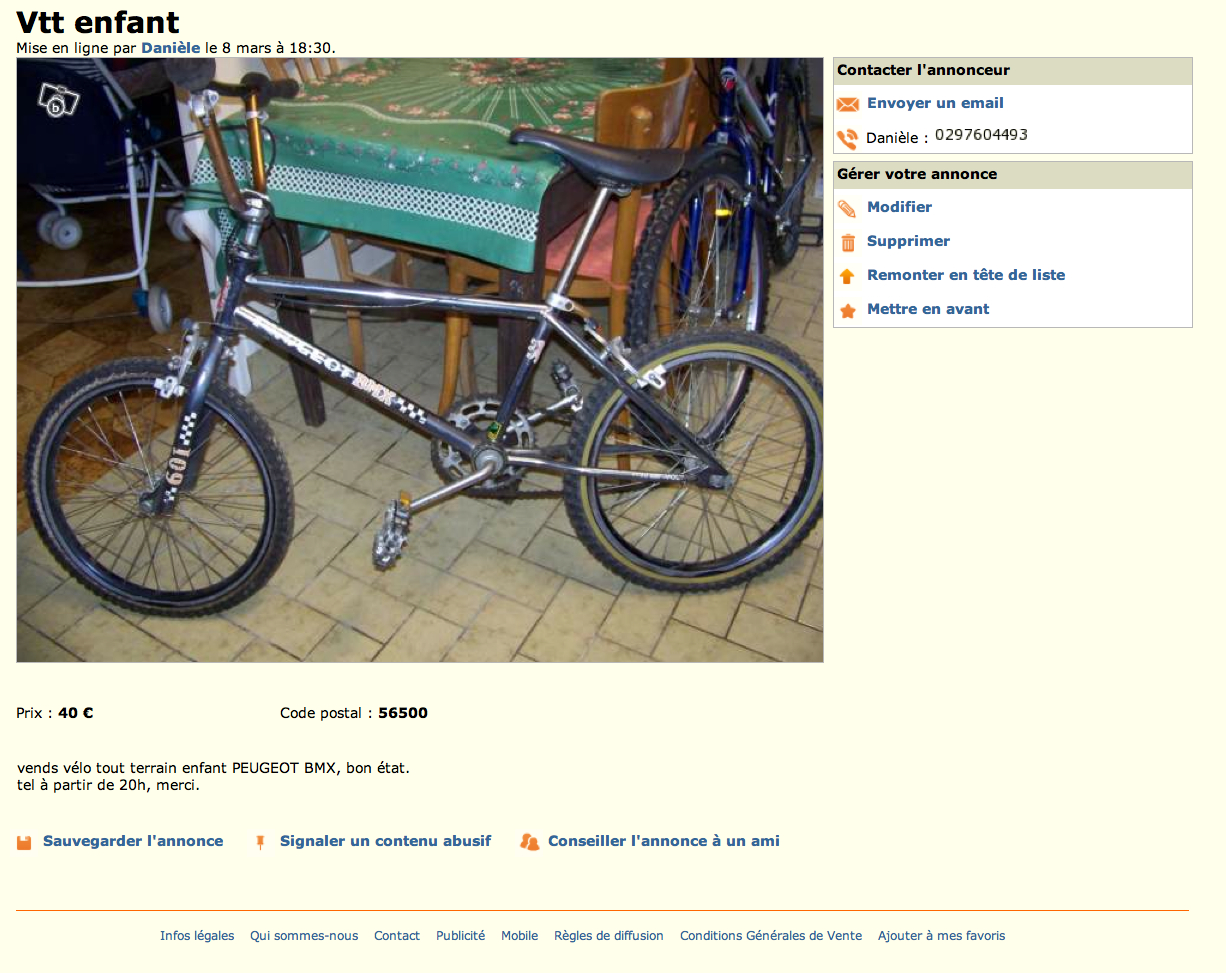The height and width of the screenshot is (973, 1226).
Task: Open Infos légales footer link
Action: pos(197,936)
